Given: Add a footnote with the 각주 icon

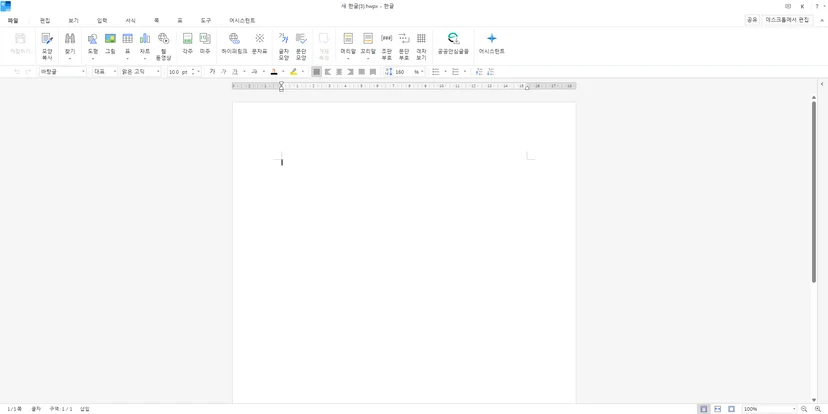Looking at the screenshot, I should (x=187, y=44).
